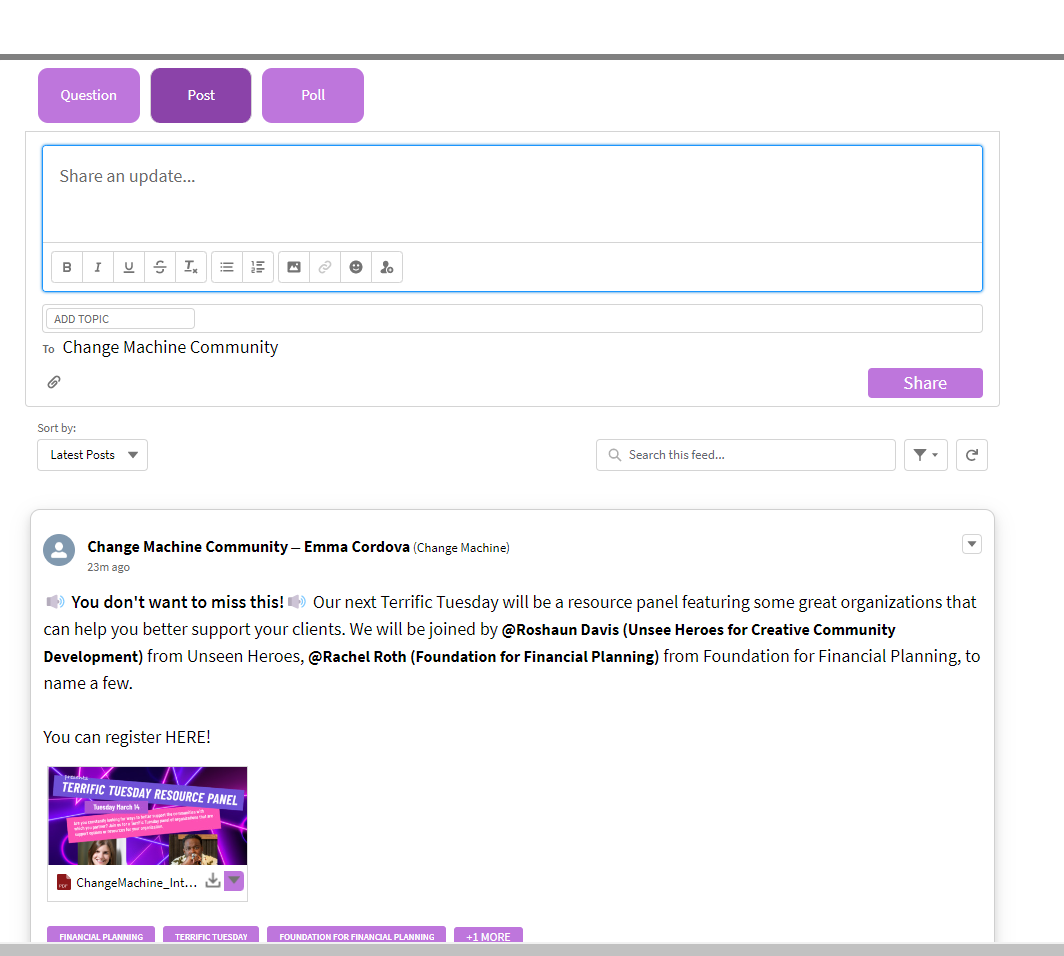Mention a person with the user icon

pos(387,267)
